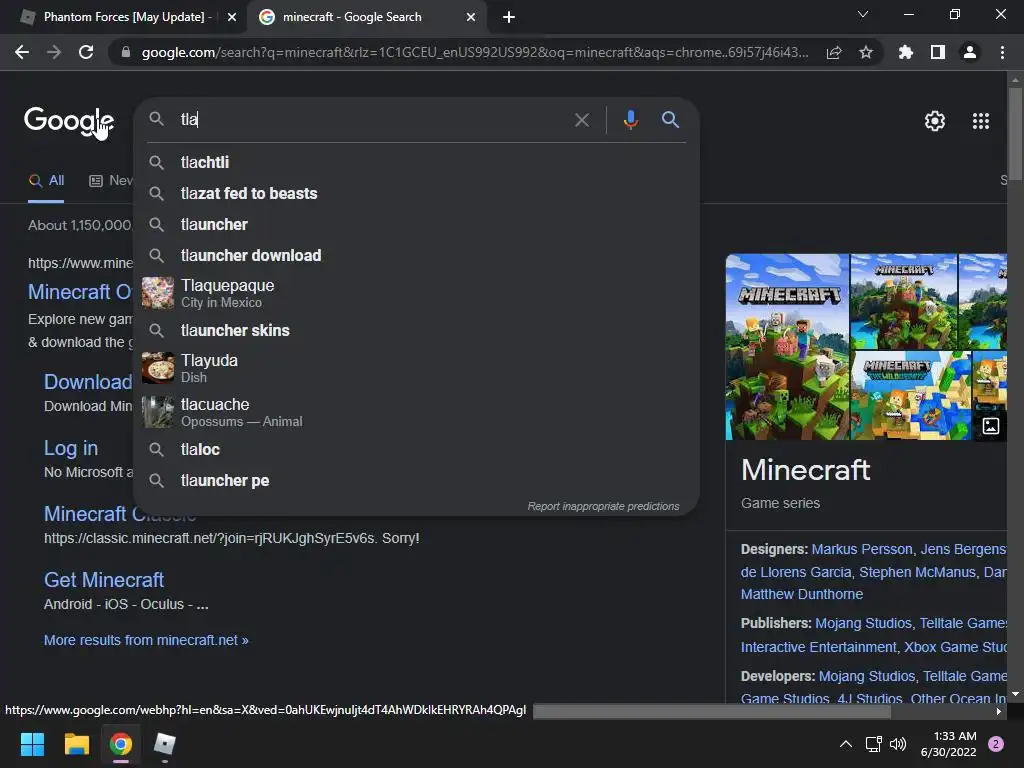Click the site lock icon in address bar

[x=126, y=52]
